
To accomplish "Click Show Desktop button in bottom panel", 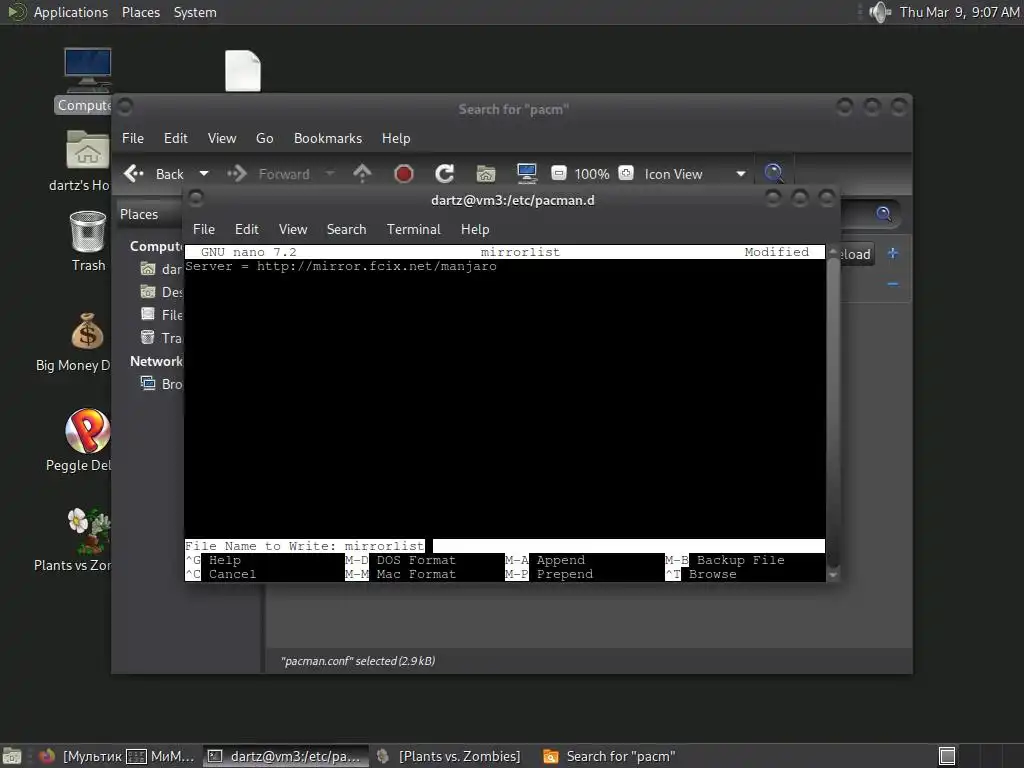I will (12, 756).
